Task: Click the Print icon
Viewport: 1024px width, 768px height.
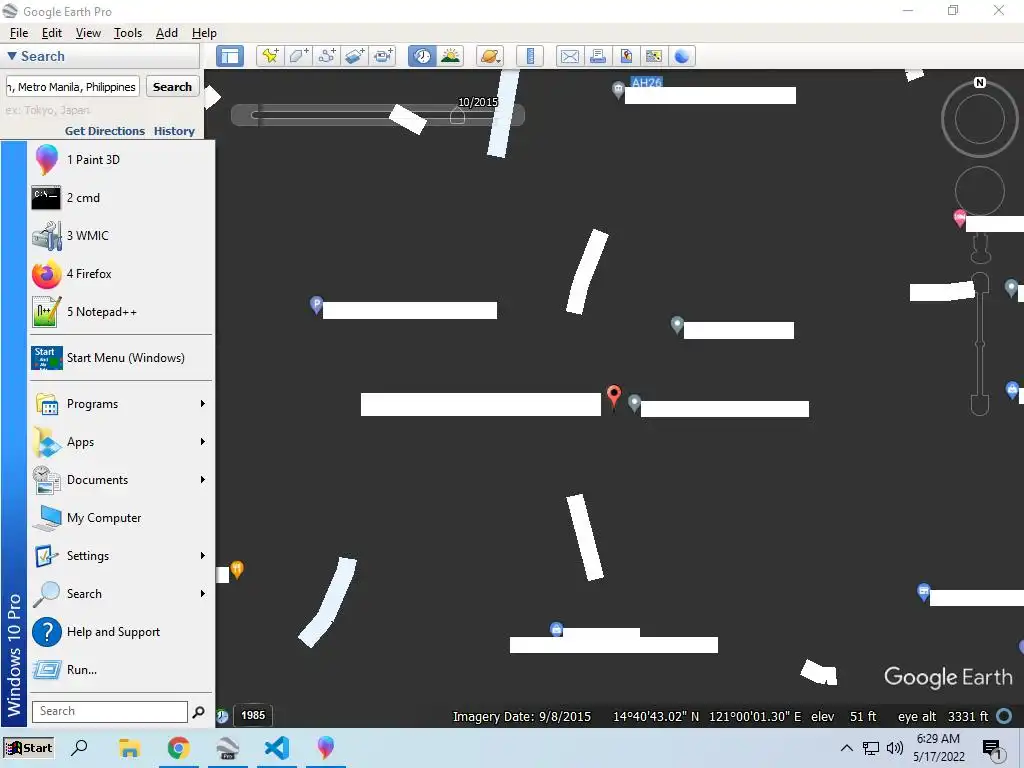Action: point(598,56)
